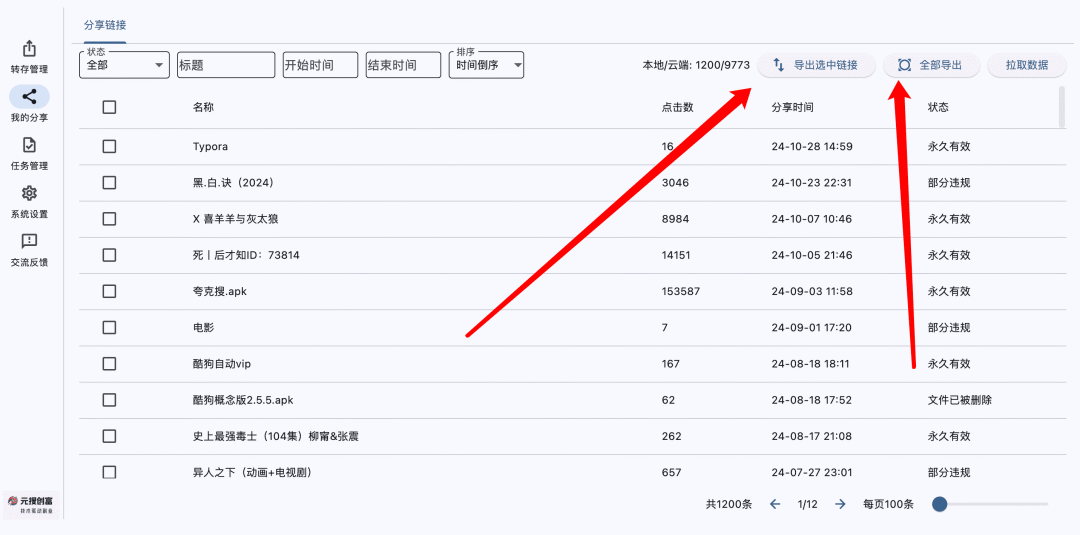Click 部分违规 status in 电影 row

tap(949, 328)
